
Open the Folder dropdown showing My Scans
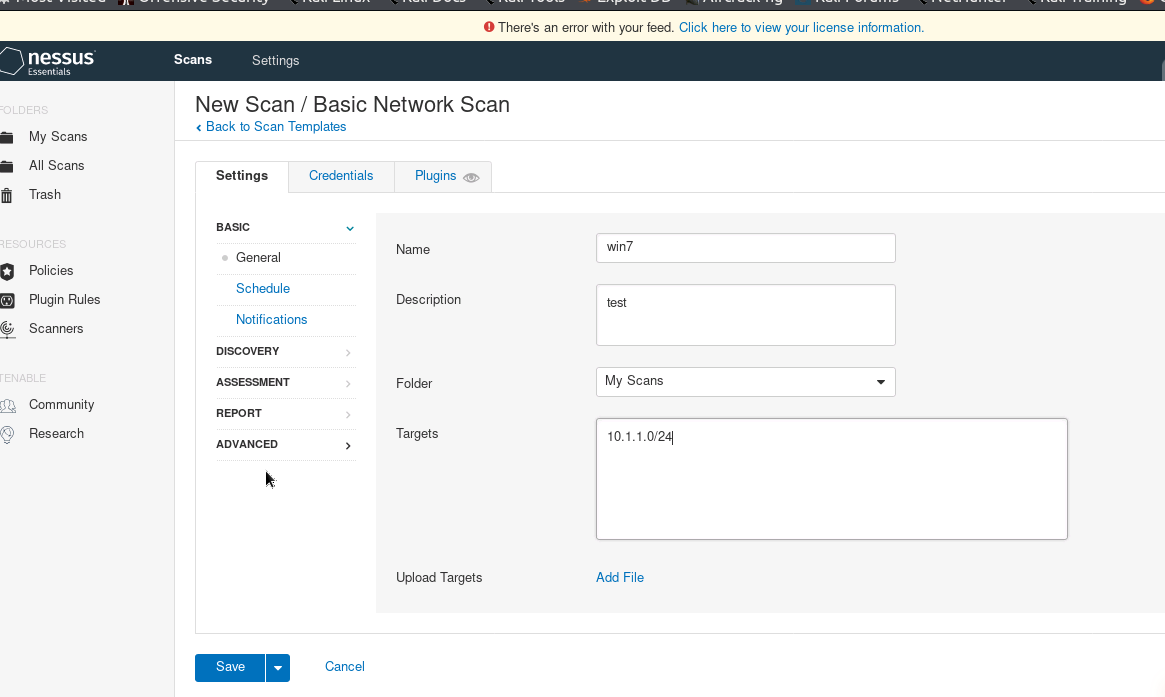tap(745, 382)
